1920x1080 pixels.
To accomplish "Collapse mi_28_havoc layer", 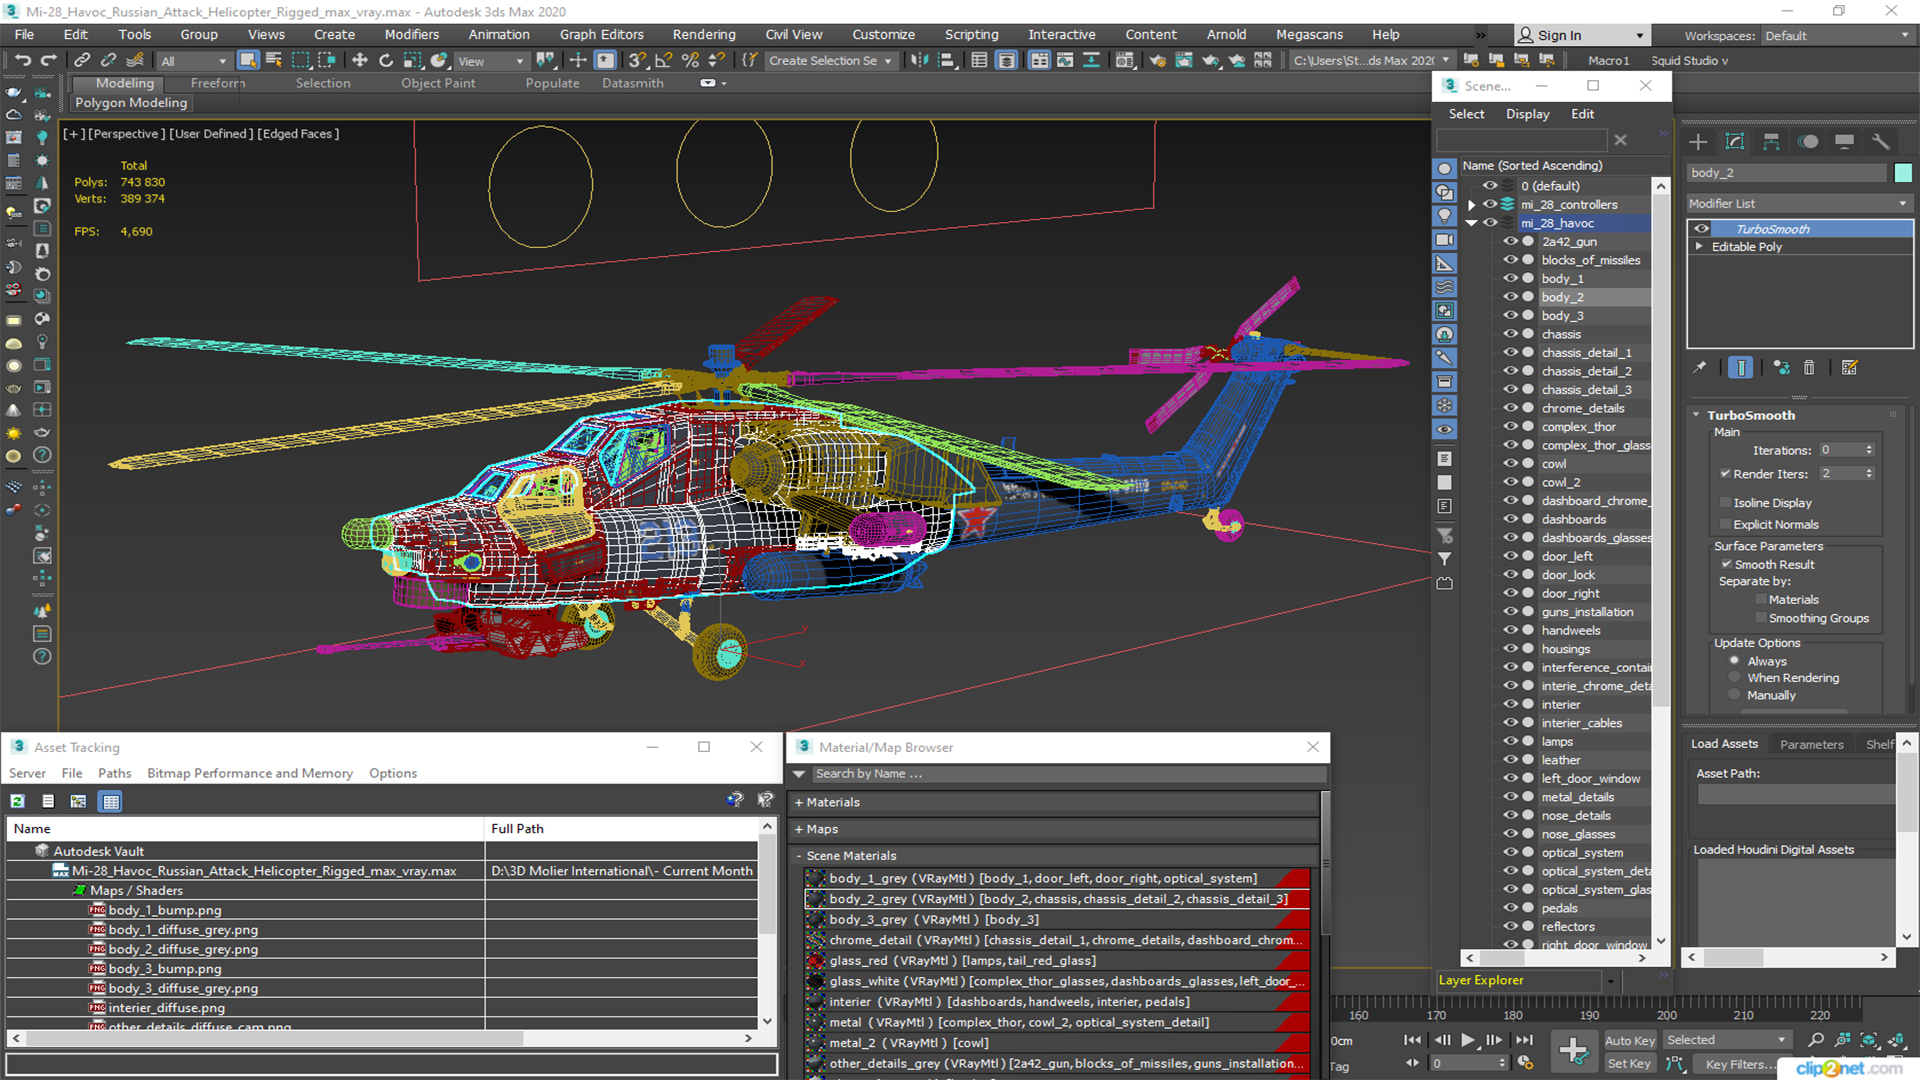I will [x=1471, y=223].
